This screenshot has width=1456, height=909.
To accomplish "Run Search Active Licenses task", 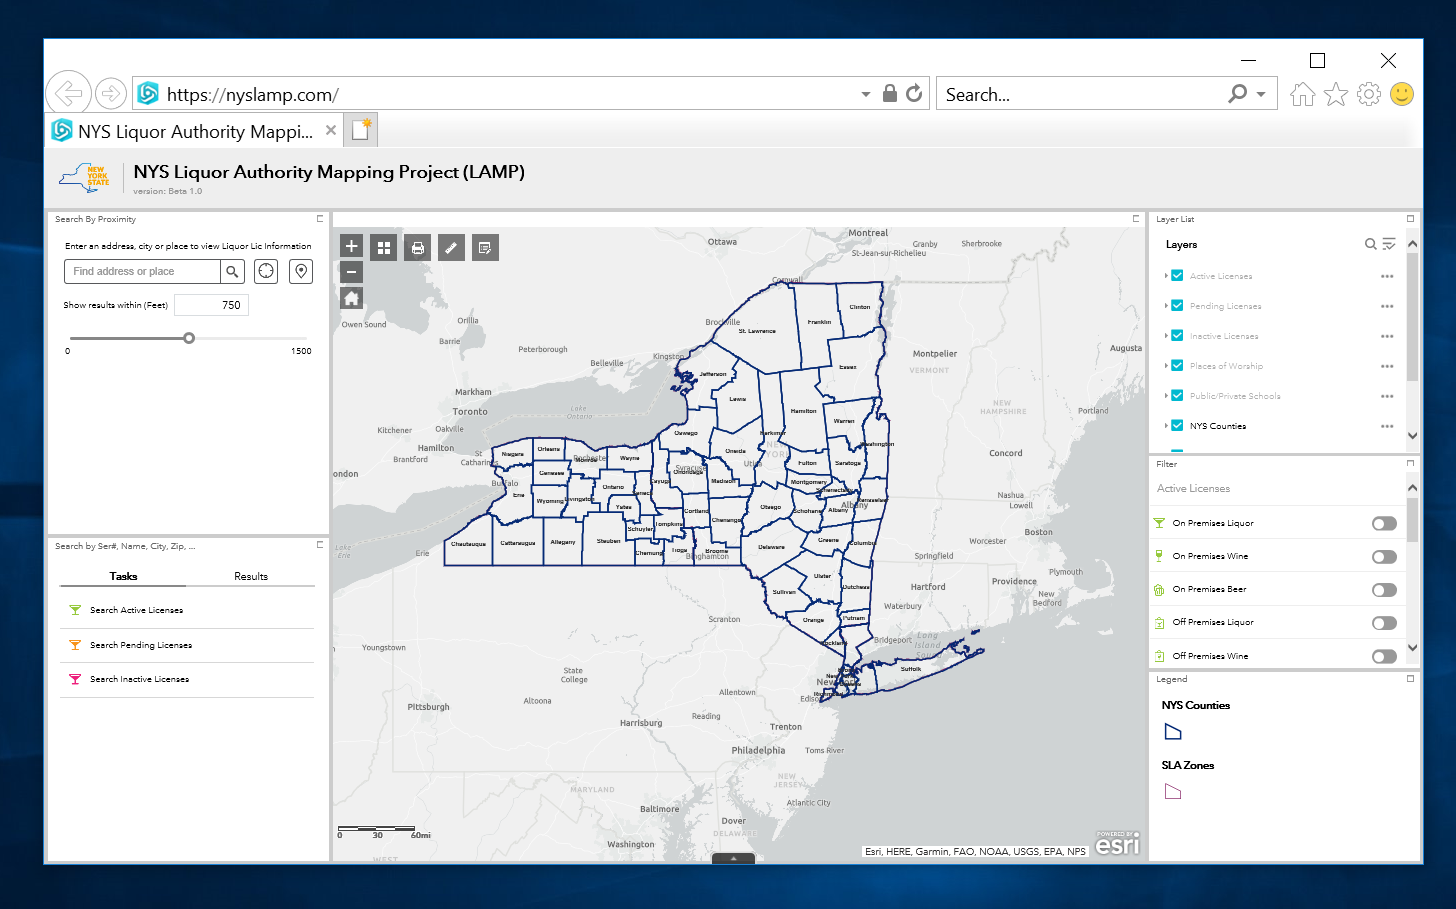I will 137,610.
